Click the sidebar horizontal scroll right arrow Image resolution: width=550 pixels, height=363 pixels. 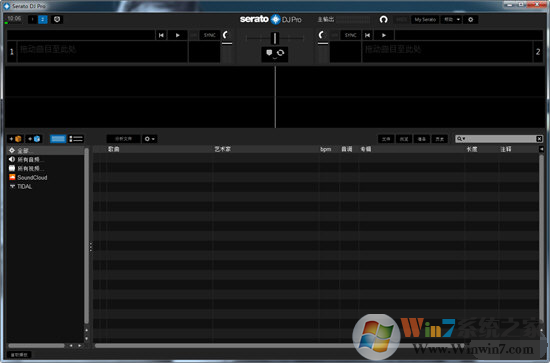click(80, 346)
